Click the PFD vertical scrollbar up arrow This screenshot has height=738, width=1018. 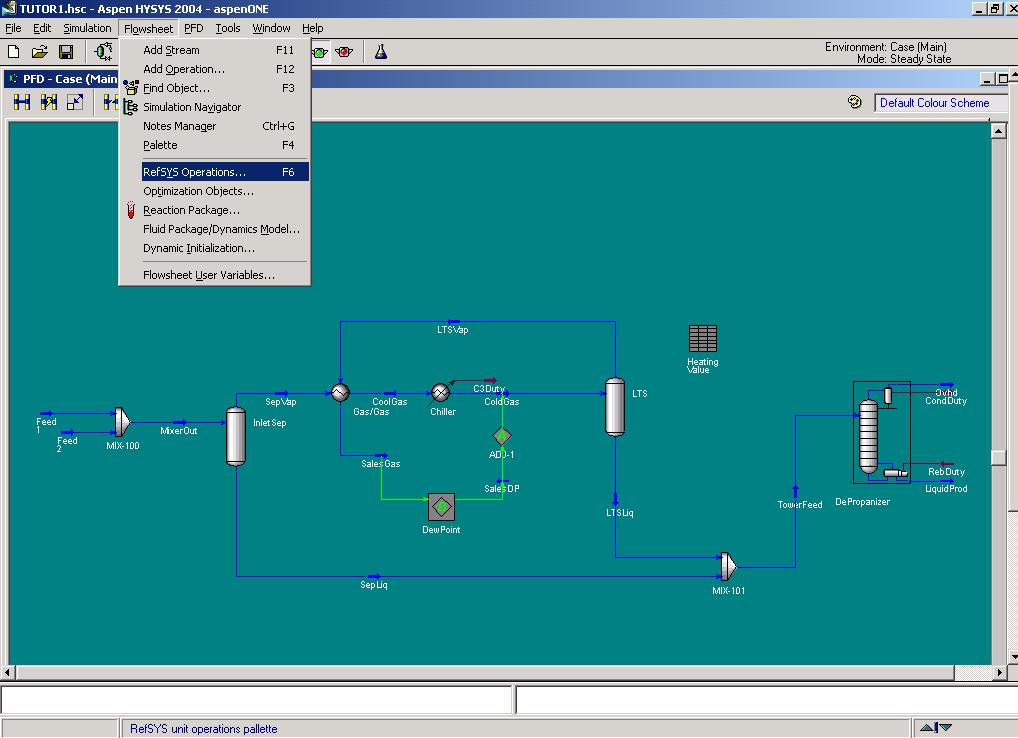[999, 130]
